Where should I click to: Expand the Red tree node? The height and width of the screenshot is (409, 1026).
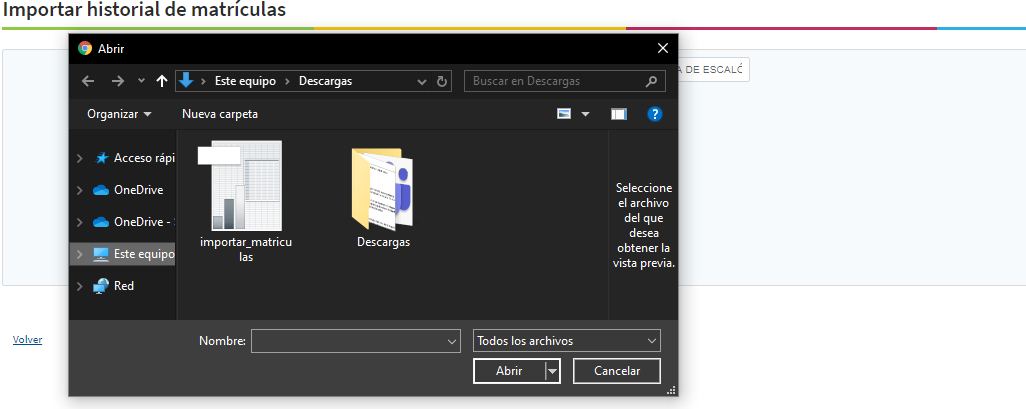[x=79, y=286]
